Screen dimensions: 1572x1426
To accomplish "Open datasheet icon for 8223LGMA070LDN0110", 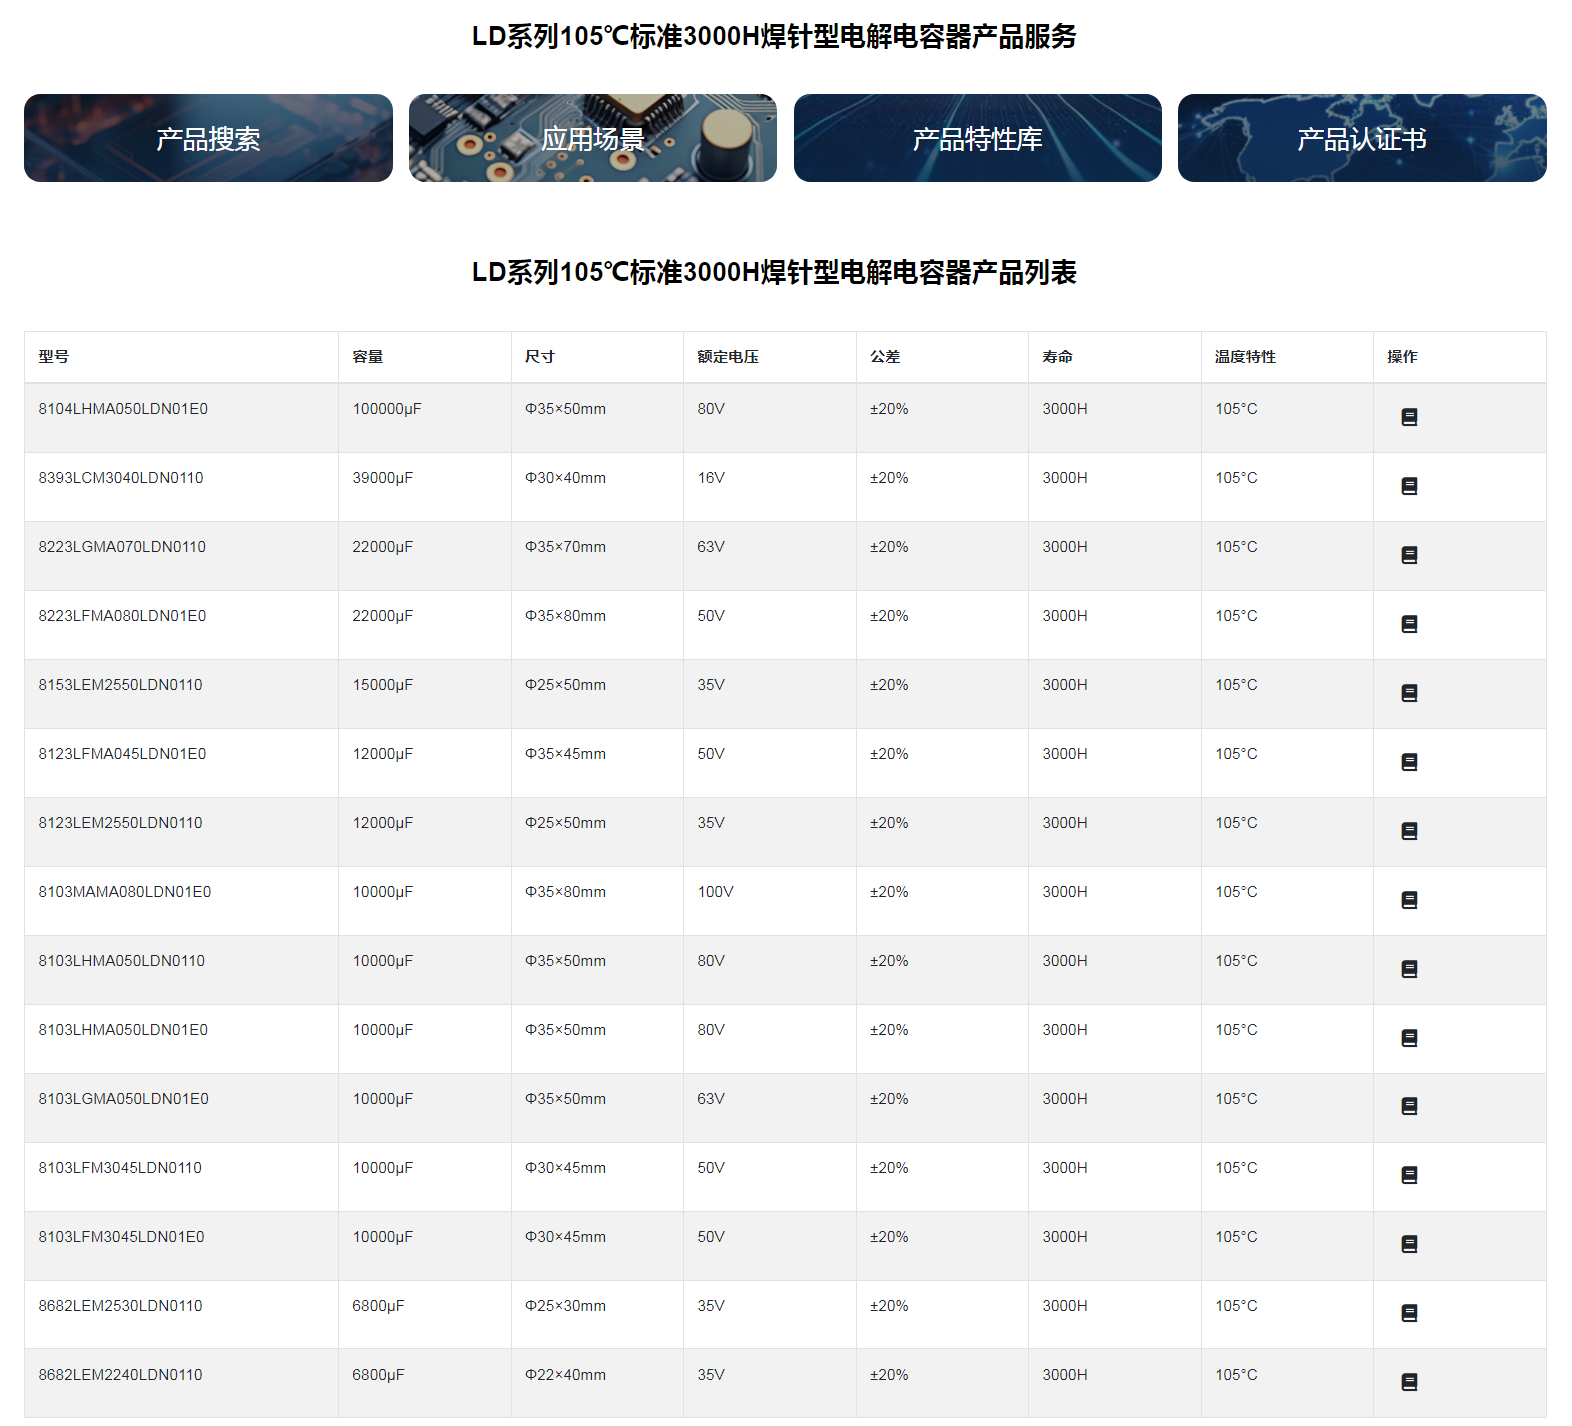I will coord(1409,555).
